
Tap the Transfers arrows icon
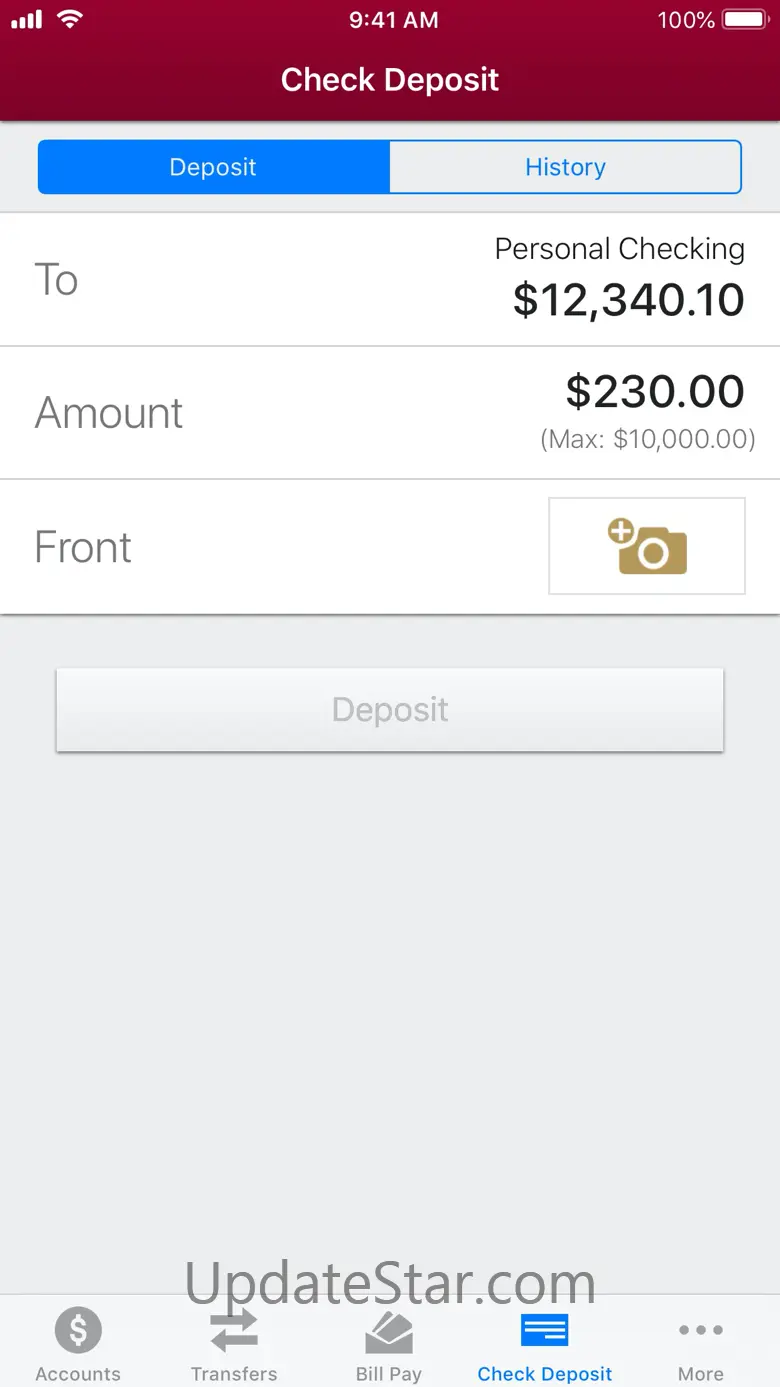[x=234, y=1331]
